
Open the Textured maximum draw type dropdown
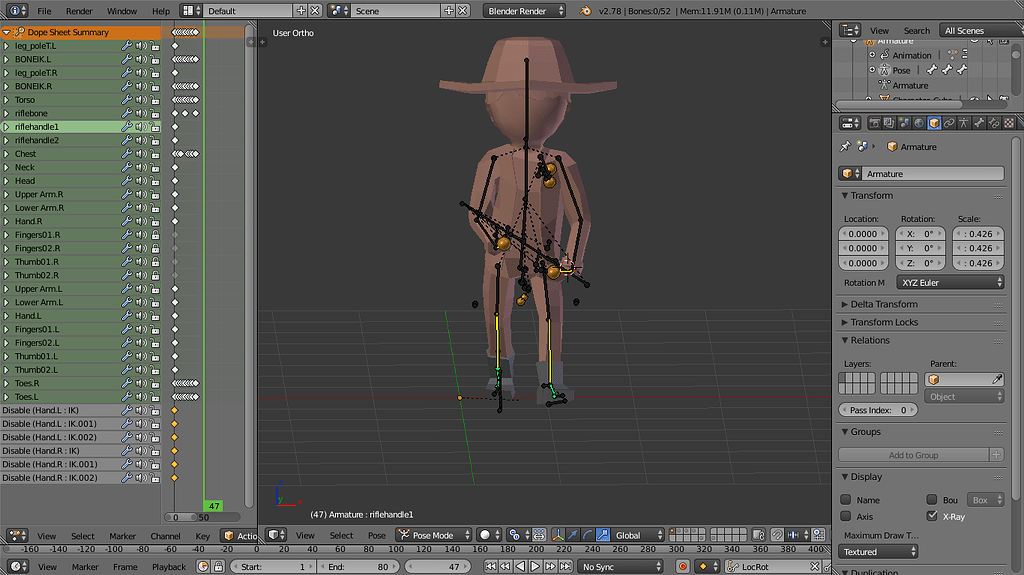point(878,551)
